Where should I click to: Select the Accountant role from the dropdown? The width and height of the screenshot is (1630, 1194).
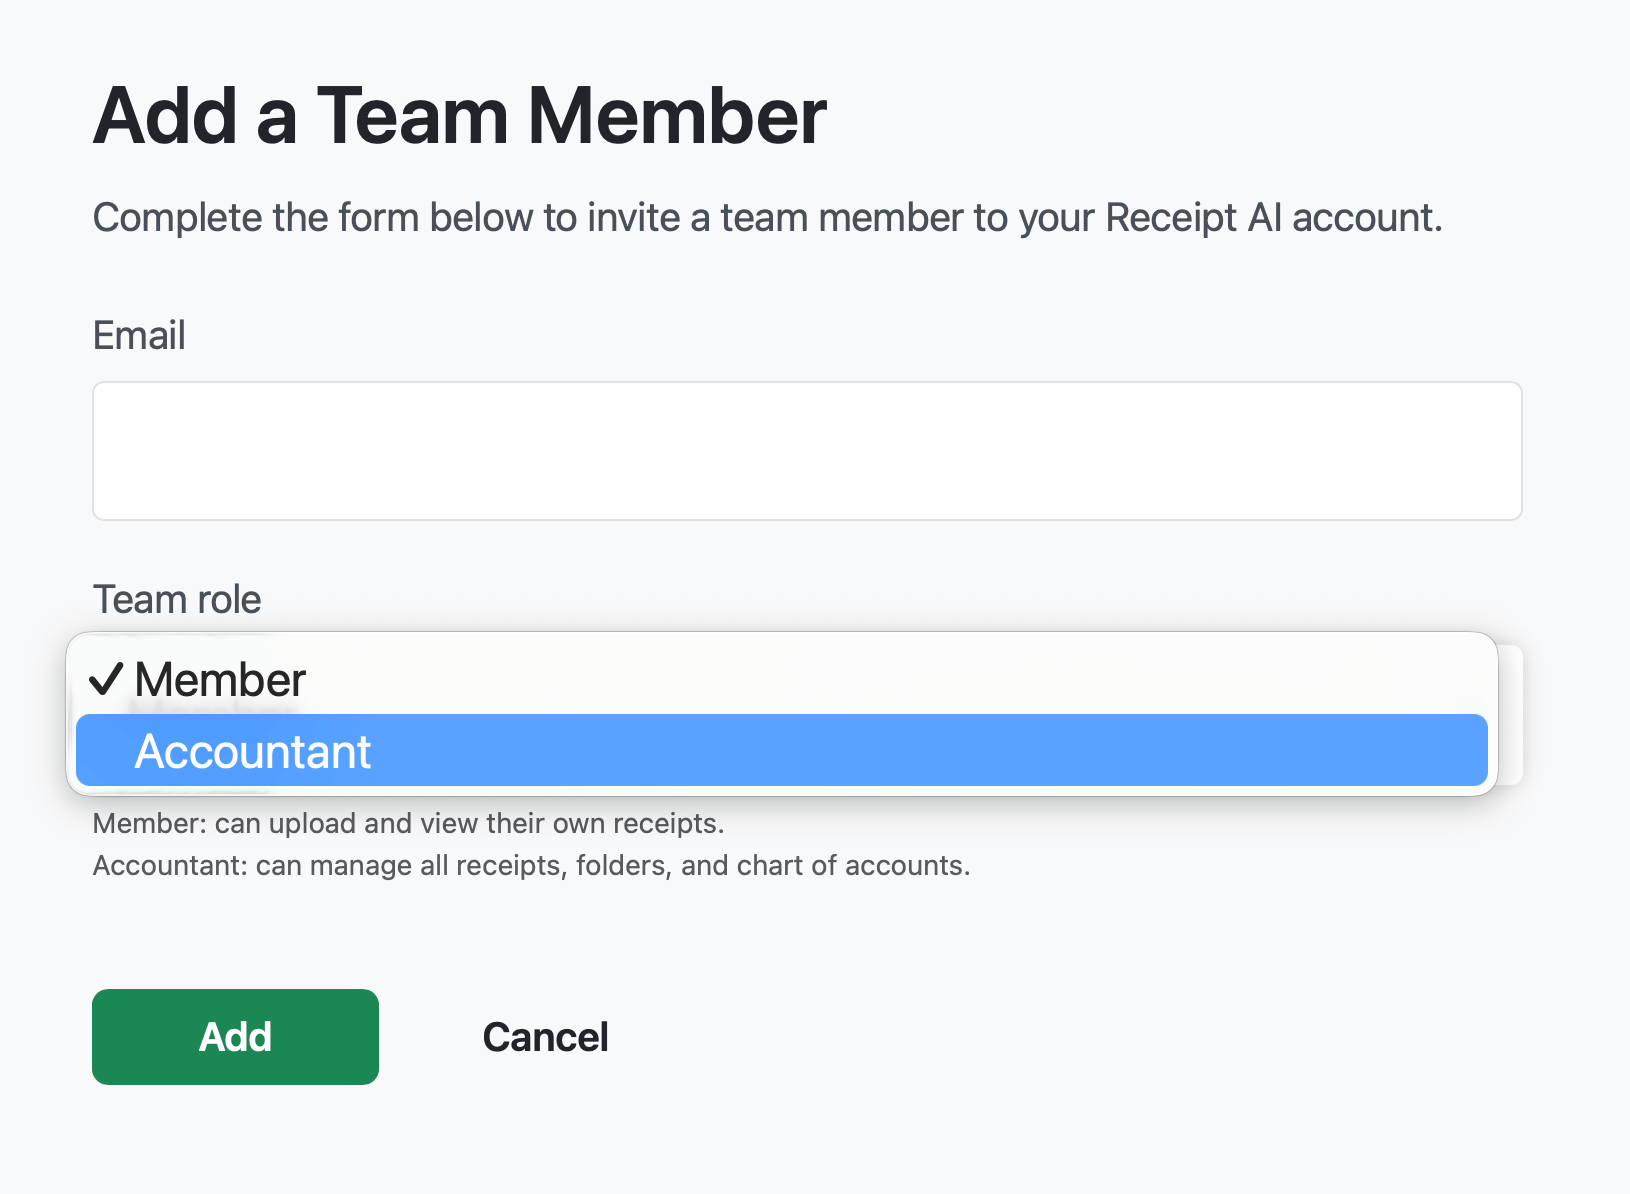pyautogui.click(x=252, y=751)
